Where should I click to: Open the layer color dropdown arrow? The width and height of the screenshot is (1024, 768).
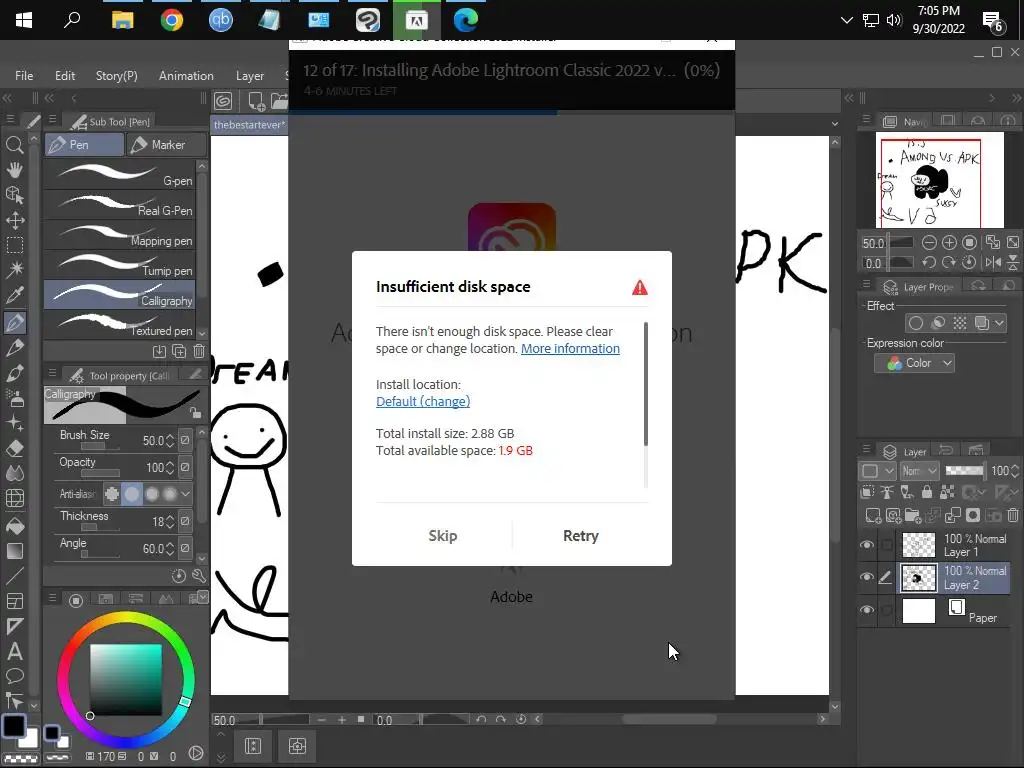coord(889,471)
